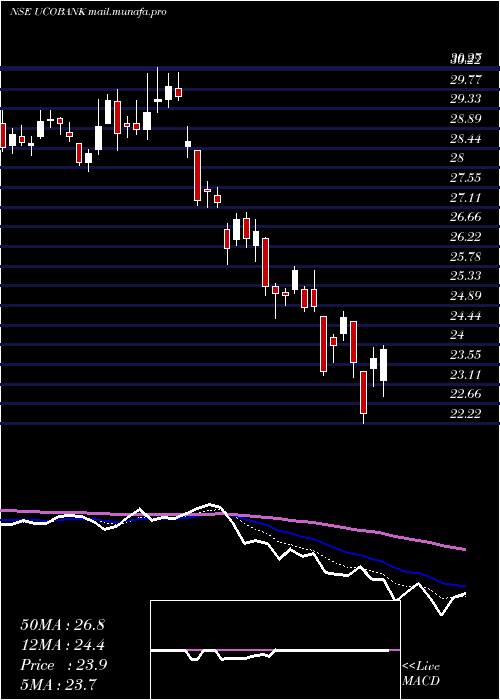
Task: Select the 22.22 price axis label
Action: point(466,414)
